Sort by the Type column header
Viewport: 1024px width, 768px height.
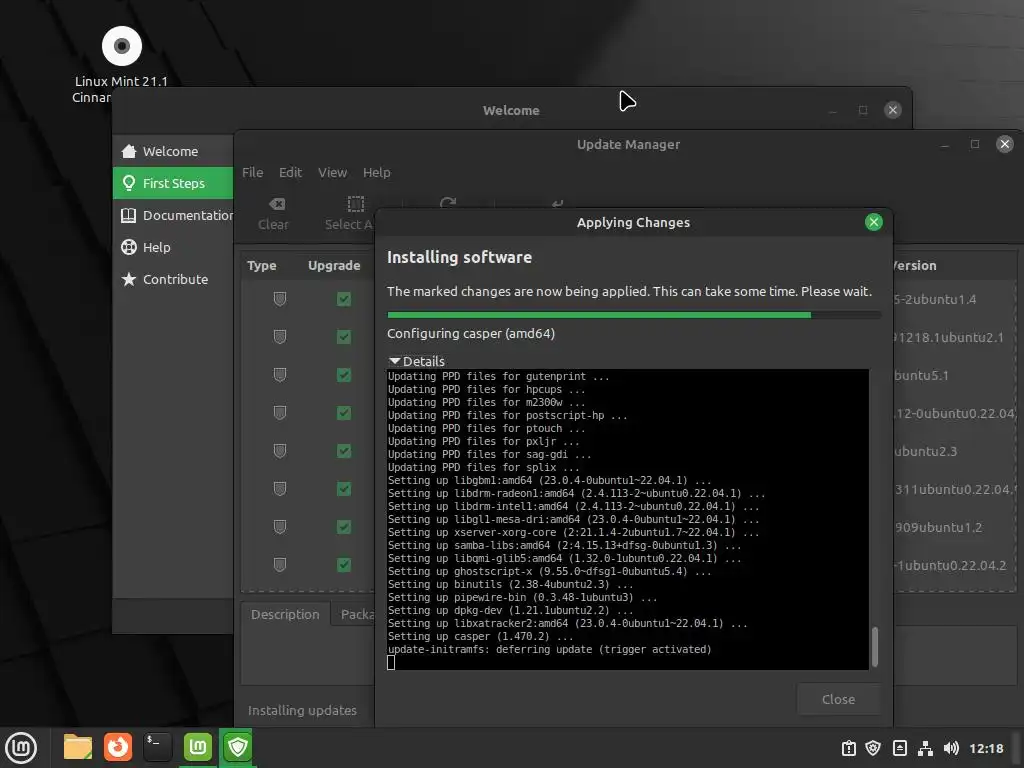262,266
